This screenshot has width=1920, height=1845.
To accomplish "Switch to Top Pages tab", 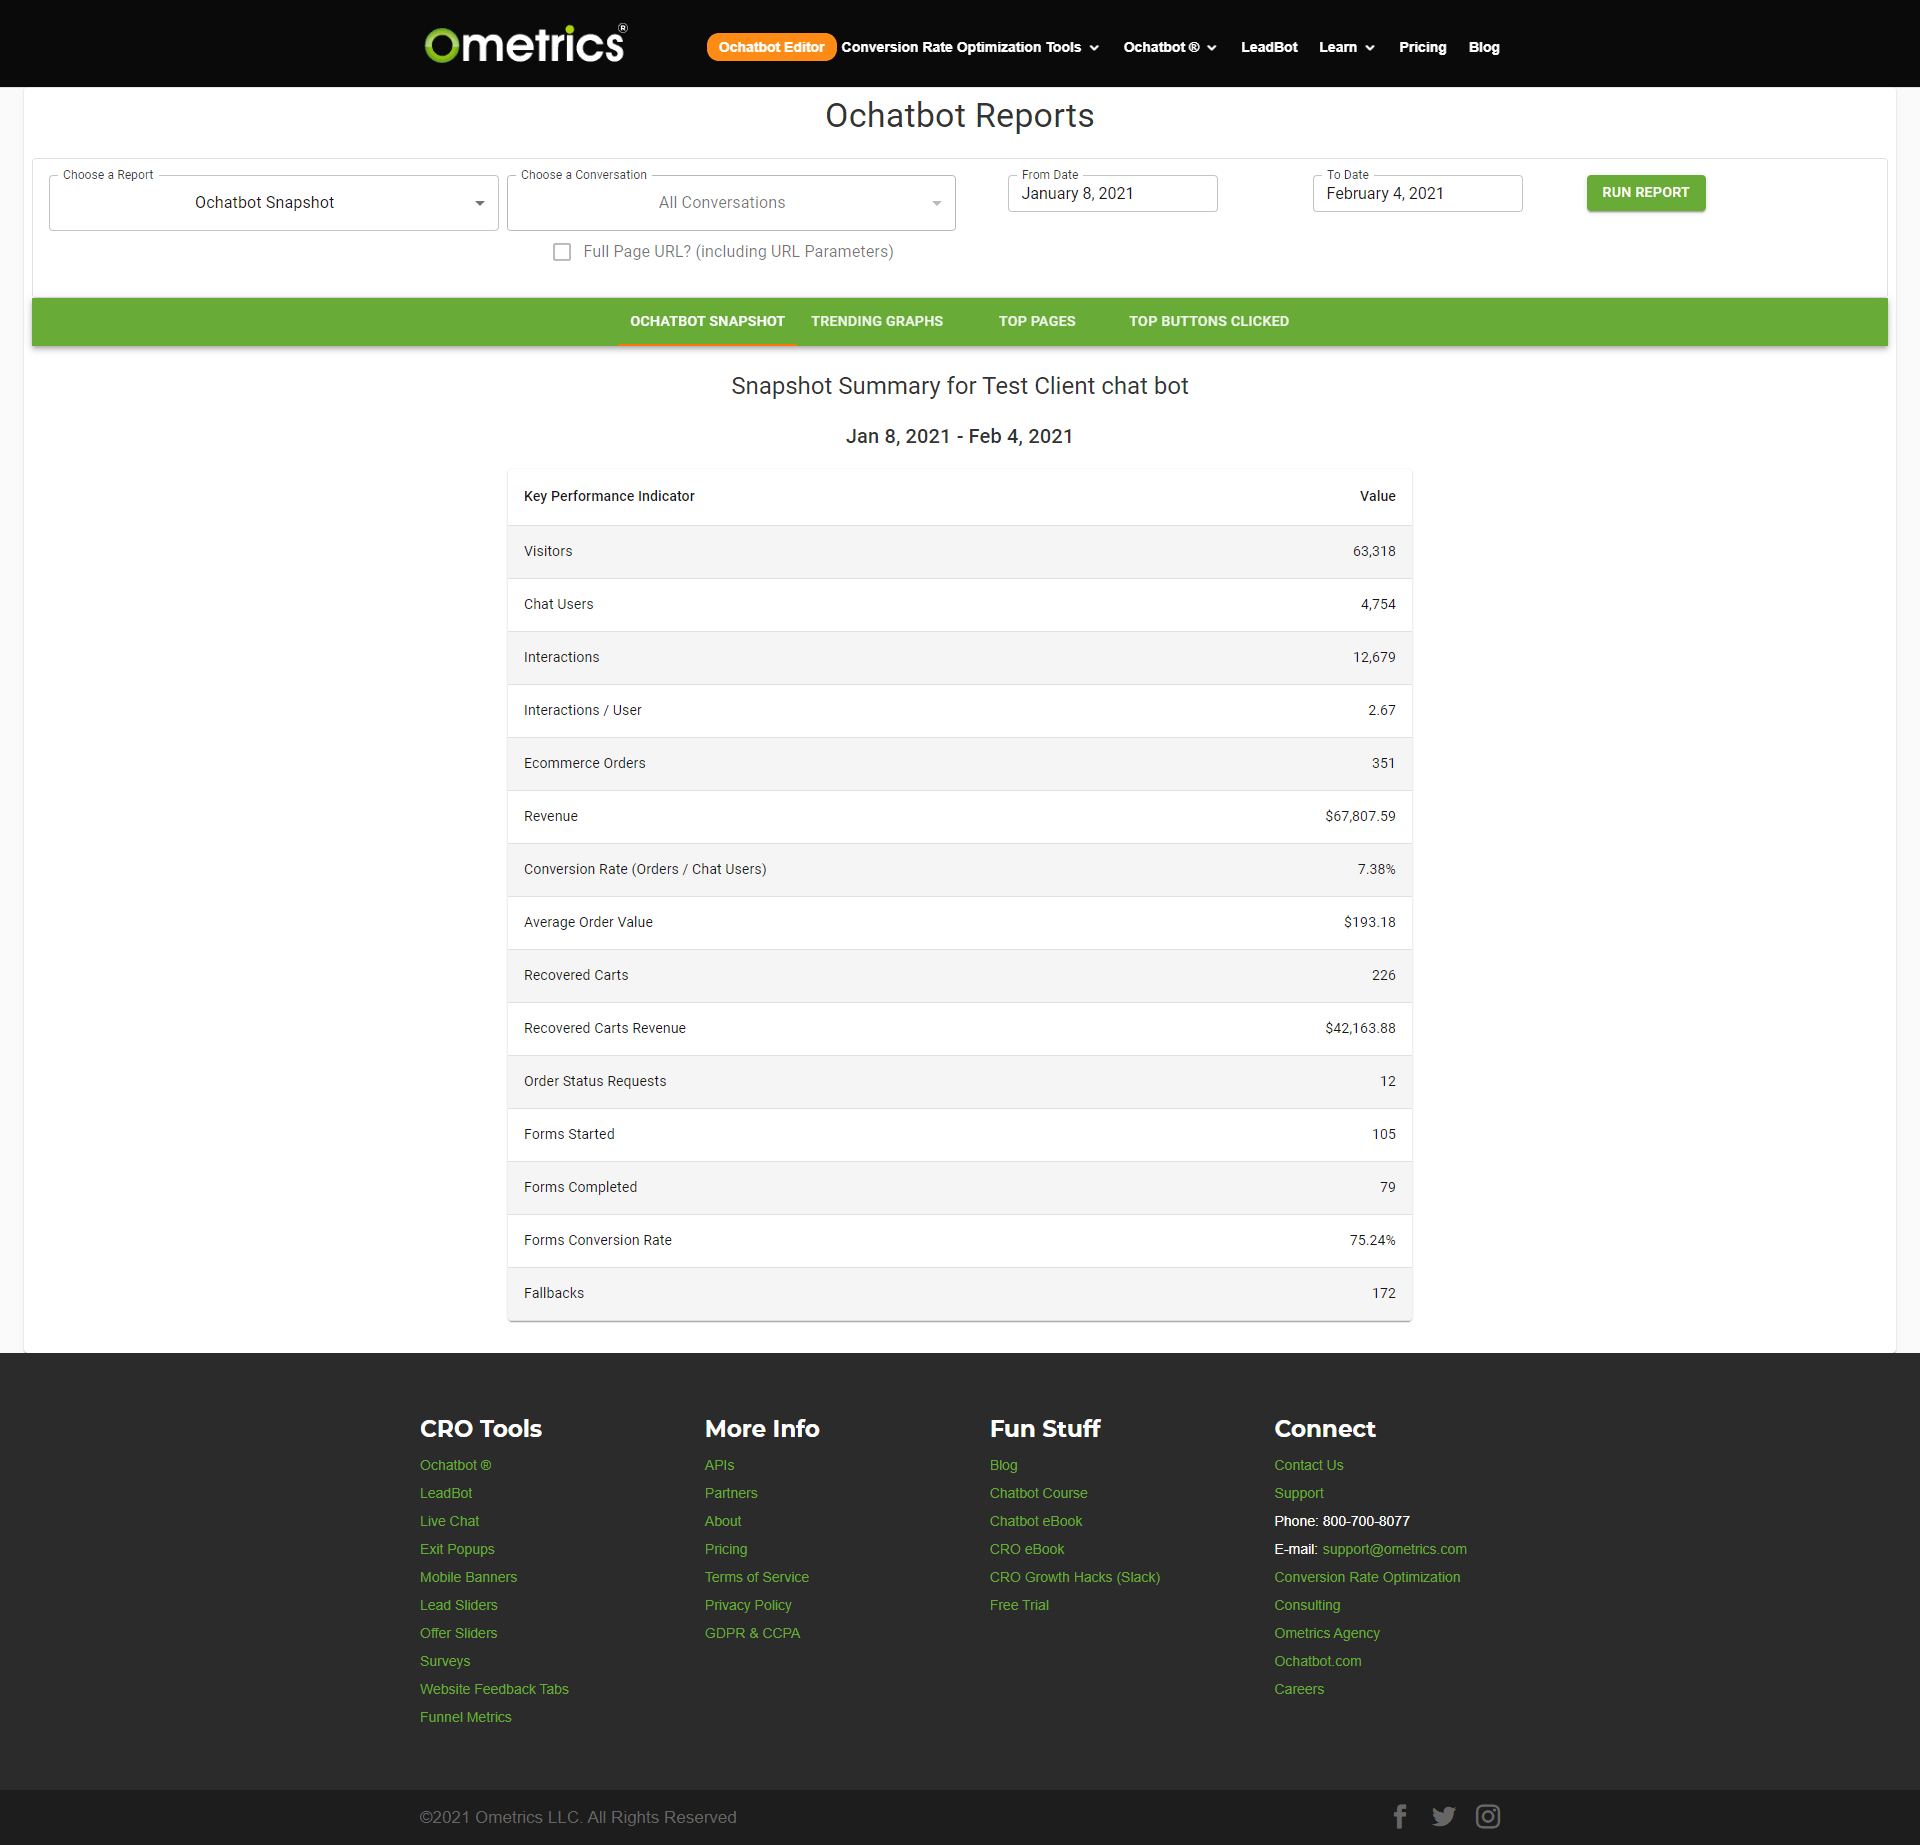I will click(x=1037, y=321).
